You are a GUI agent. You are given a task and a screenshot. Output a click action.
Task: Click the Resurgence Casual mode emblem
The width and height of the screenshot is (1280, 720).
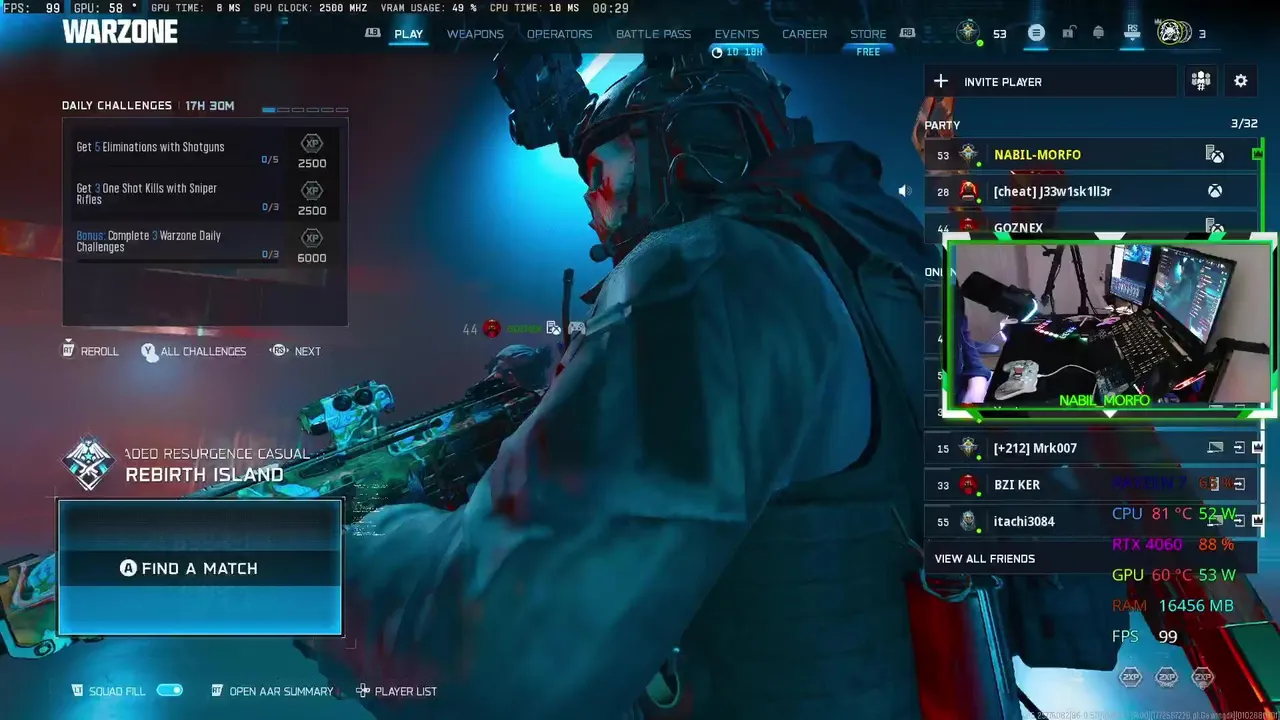88,462
